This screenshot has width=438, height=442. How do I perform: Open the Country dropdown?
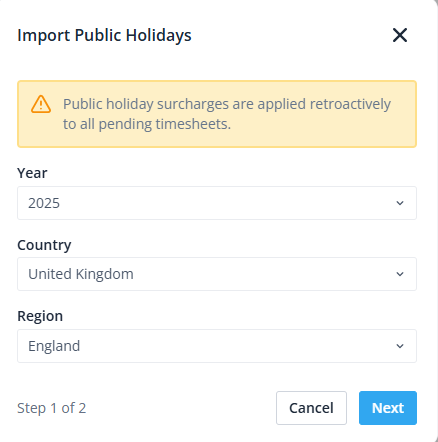click(x=217, y=274)
